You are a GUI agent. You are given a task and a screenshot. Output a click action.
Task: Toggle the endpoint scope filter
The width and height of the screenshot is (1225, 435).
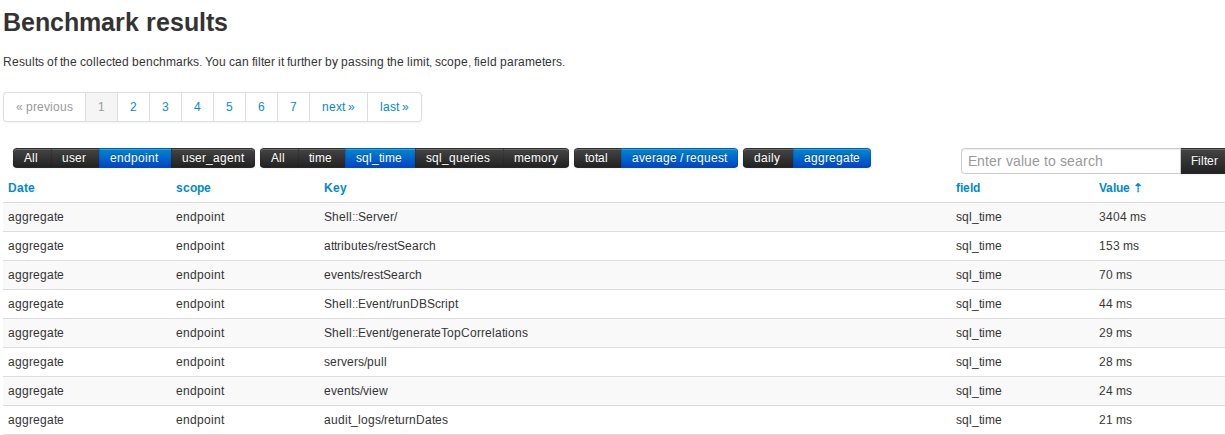tap(134, 158)
